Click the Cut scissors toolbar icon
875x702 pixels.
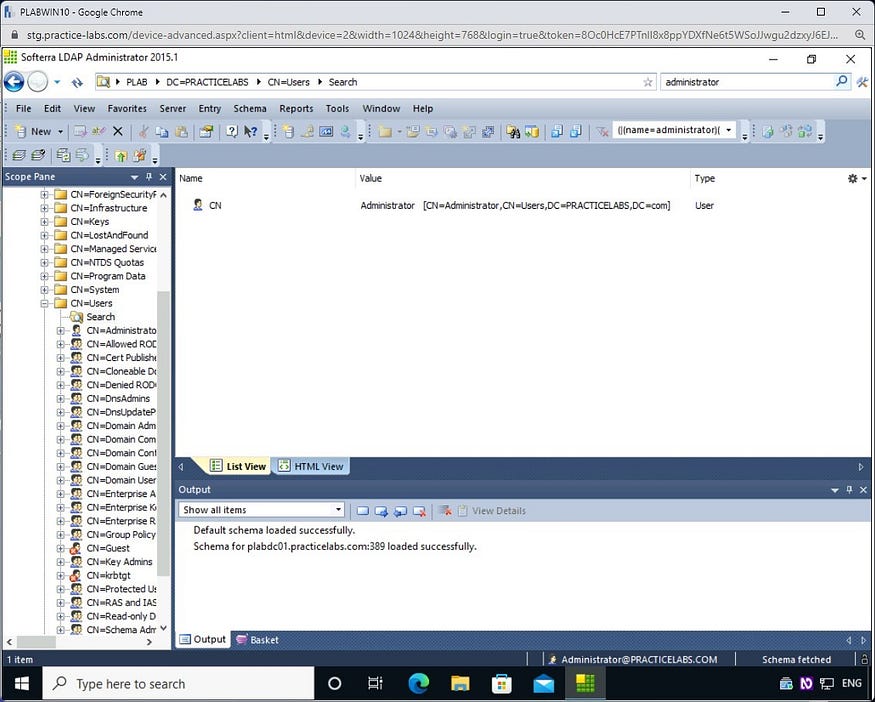tap(144, 132)
